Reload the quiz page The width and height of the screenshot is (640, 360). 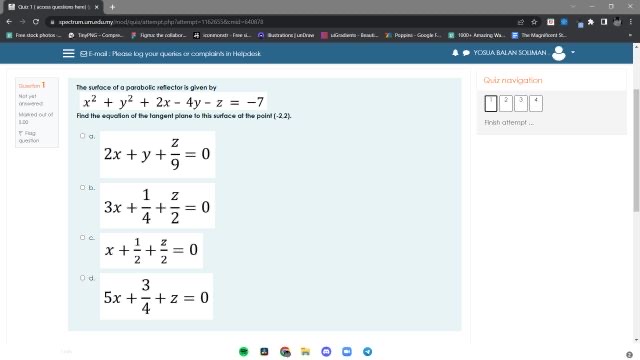point(36,22)
